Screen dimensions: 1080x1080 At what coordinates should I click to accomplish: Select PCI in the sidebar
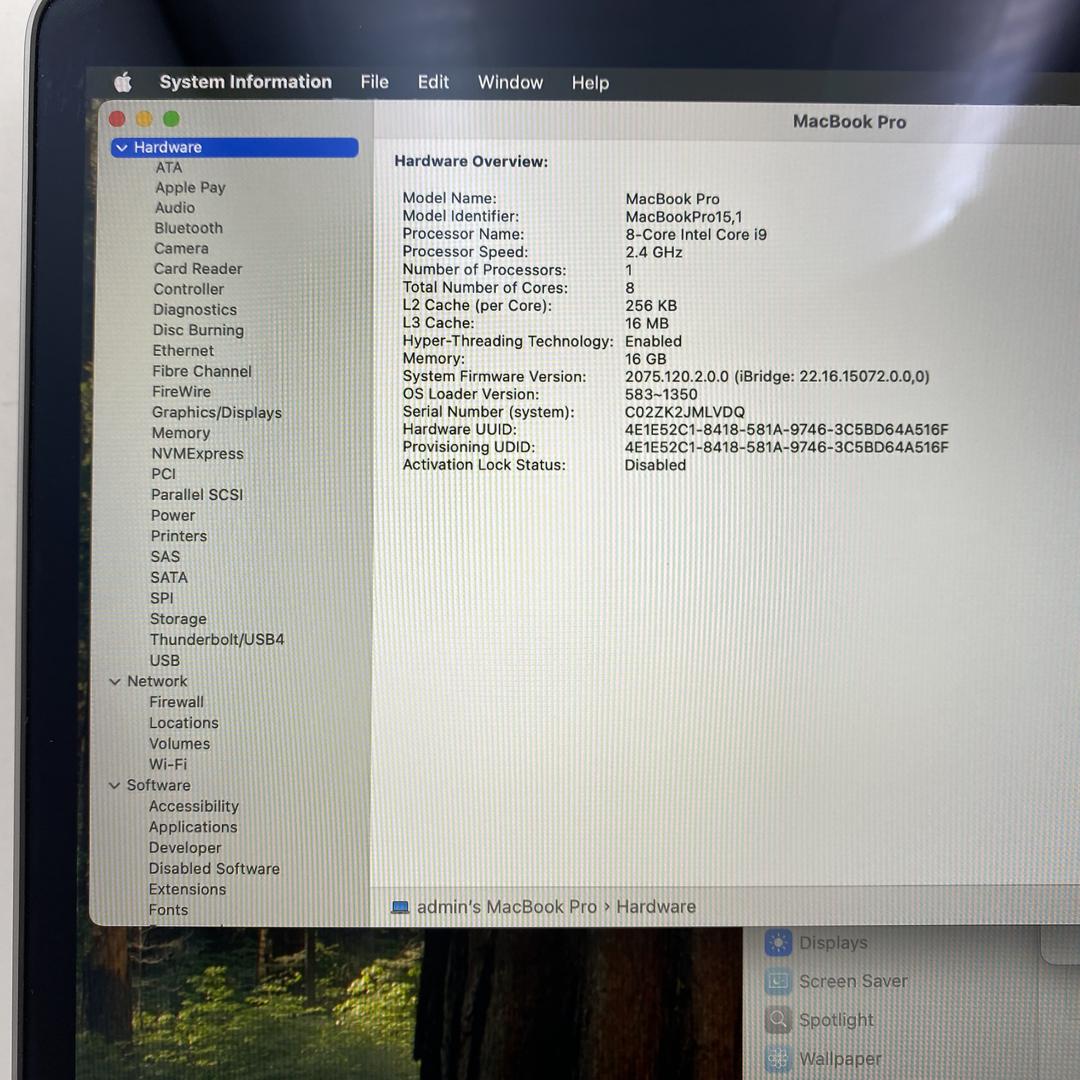(x=164, y=474)
